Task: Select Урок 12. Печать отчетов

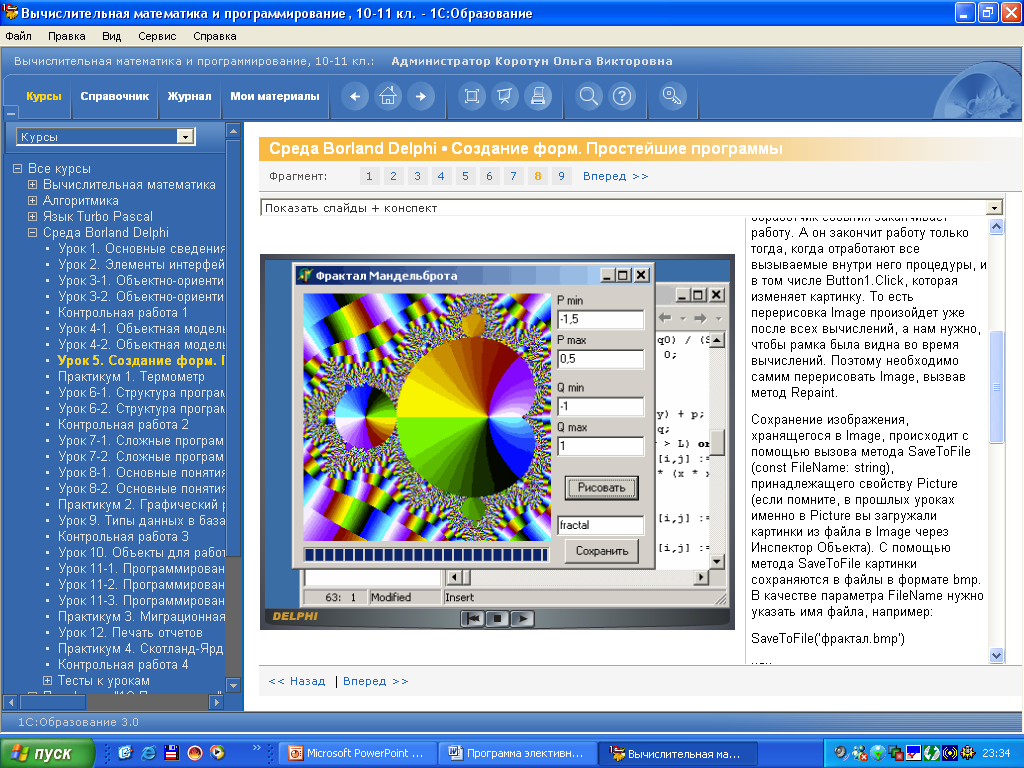Action: [x=131, y=632]
